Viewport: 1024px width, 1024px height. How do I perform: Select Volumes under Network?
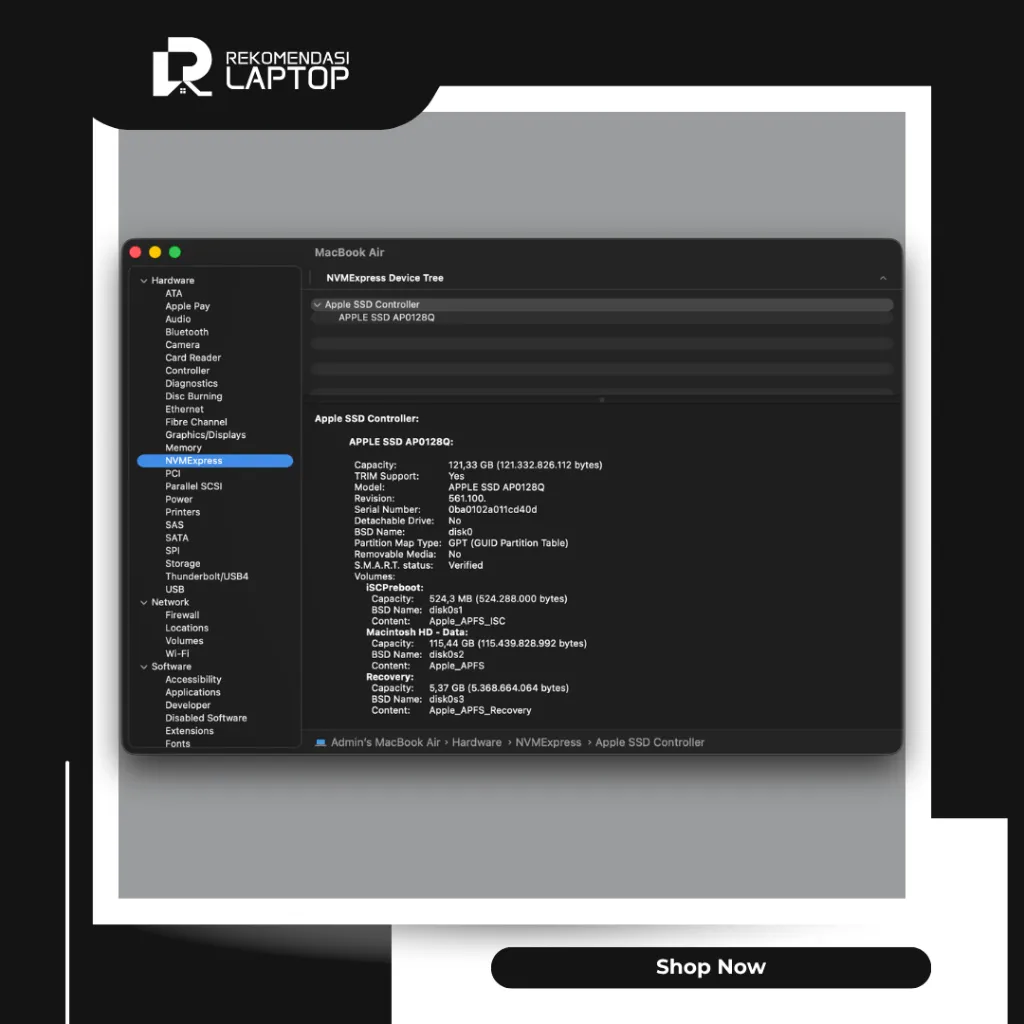coord(184,641)
